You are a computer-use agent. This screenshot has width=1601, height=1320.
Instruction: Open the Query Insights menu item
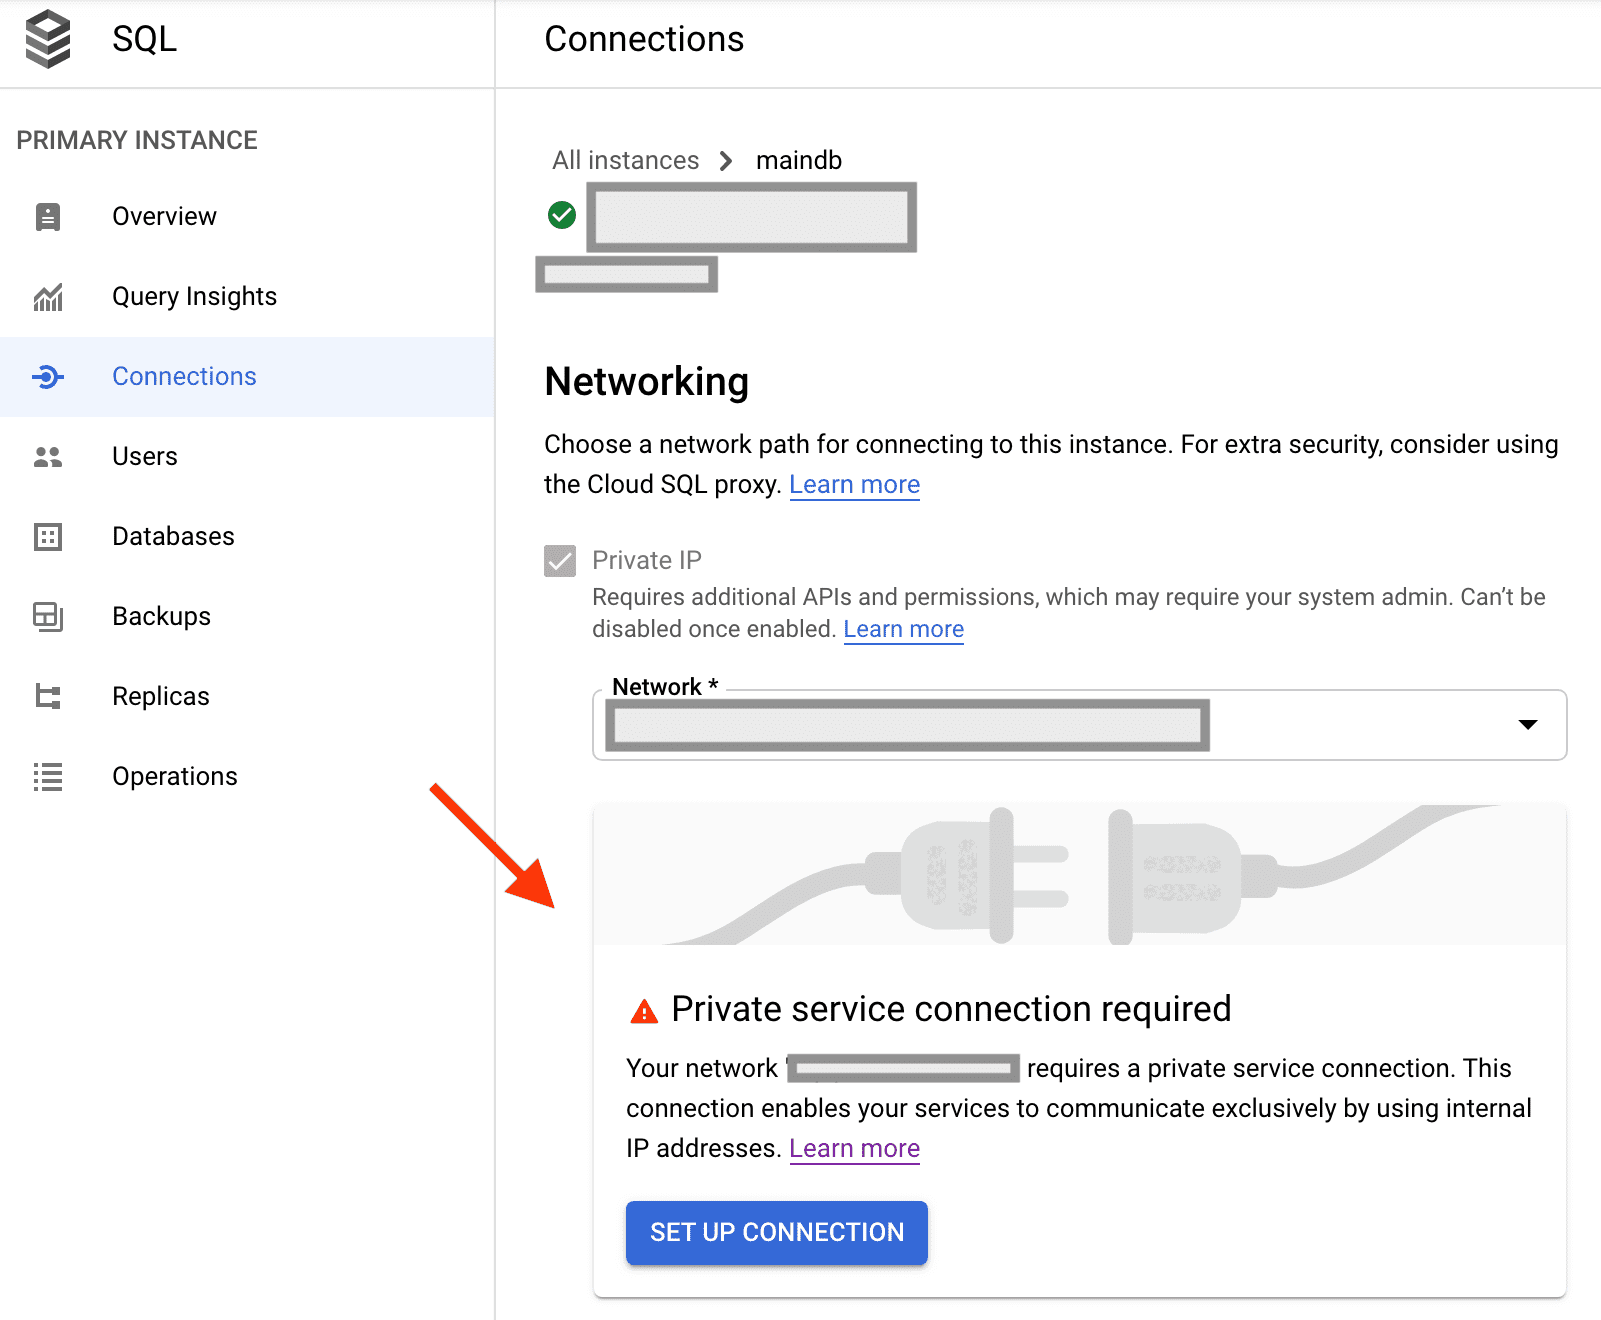(x=194, y=297)
